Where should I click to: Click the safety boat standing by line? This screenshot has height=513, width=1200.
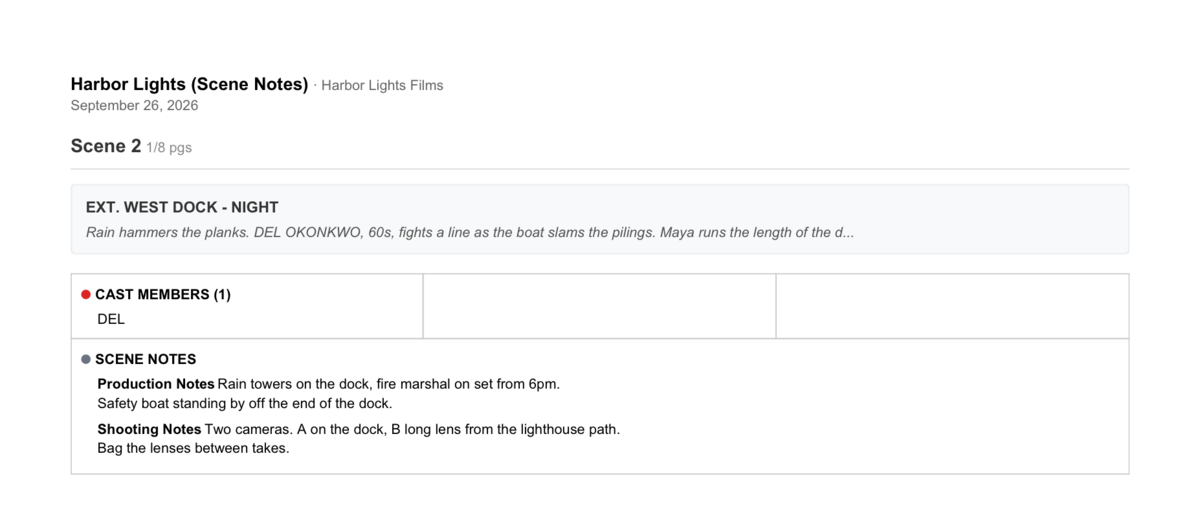[x=245, y=404]
